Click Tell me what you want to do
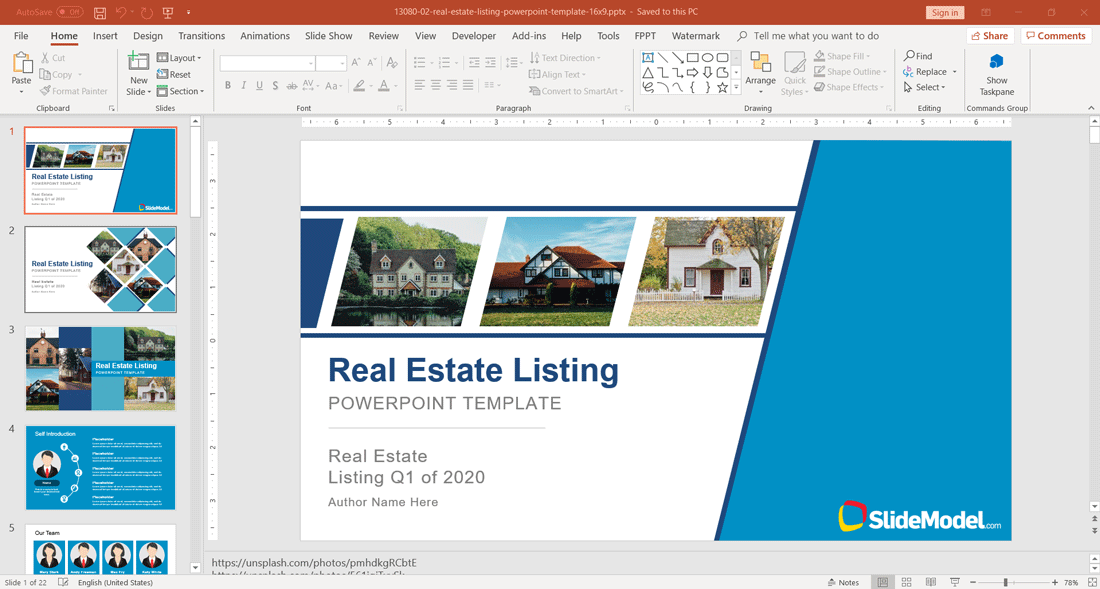Image resolution: width=1100 pixels, height=589 pixels. [816, 36]
